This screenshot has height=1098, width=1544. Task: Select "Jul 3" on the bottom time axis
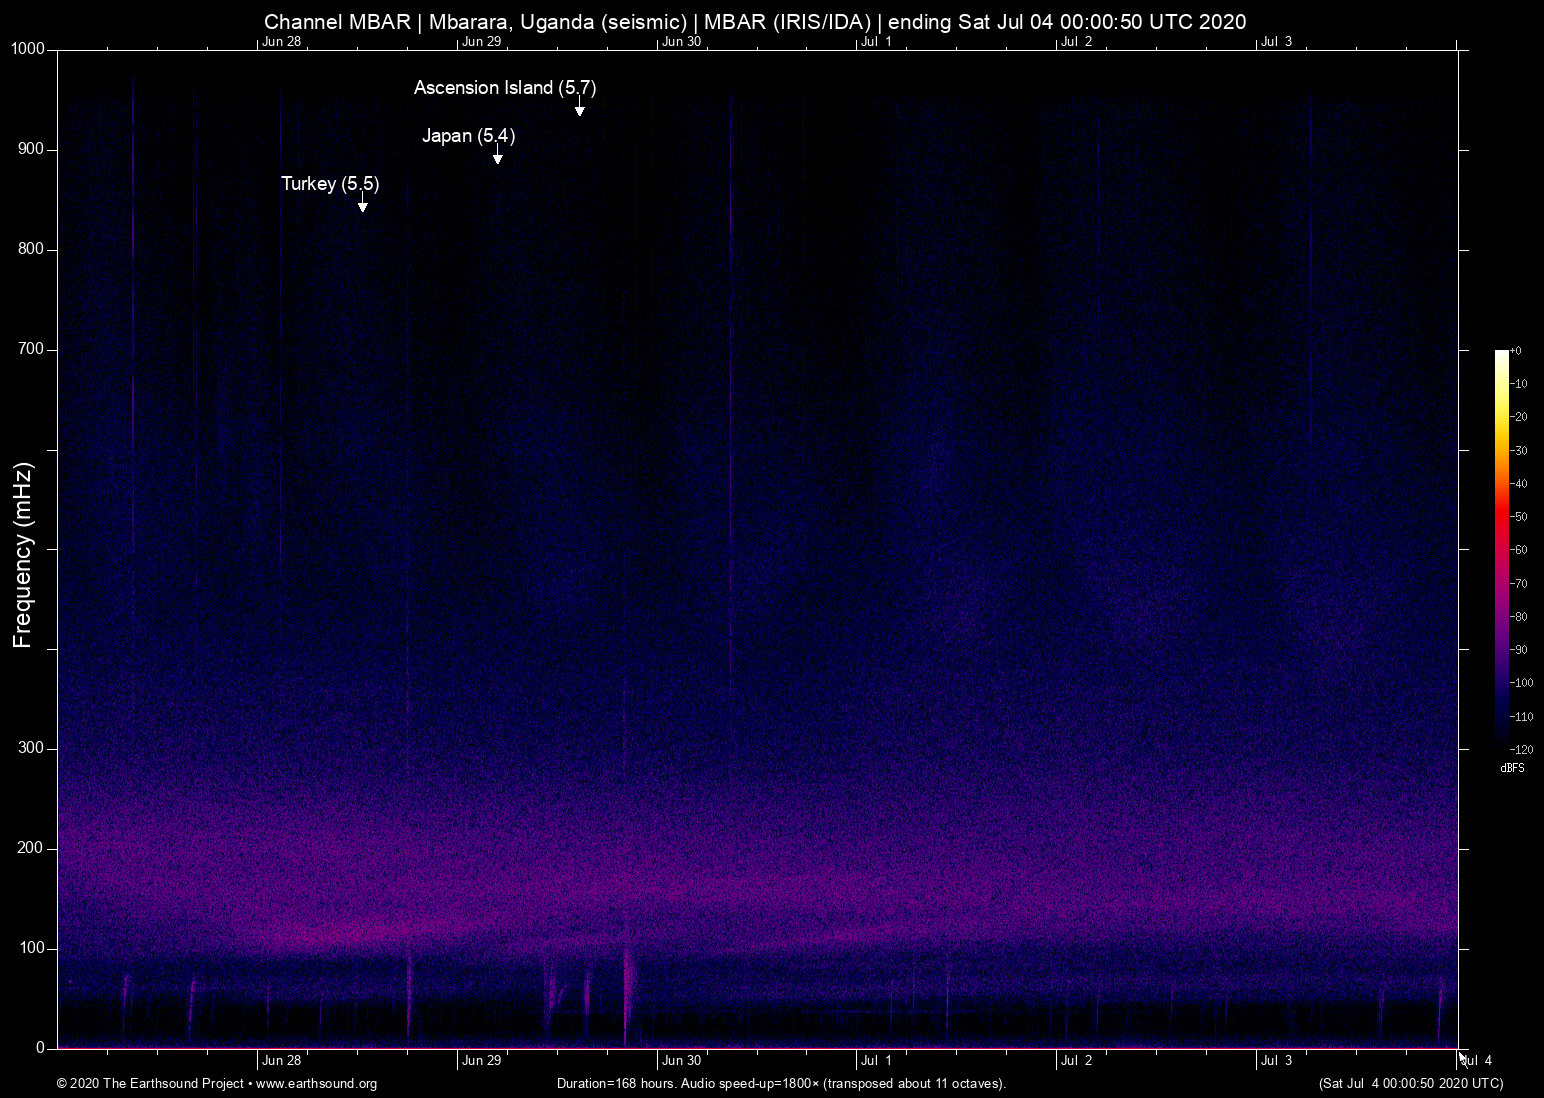1276,1061
